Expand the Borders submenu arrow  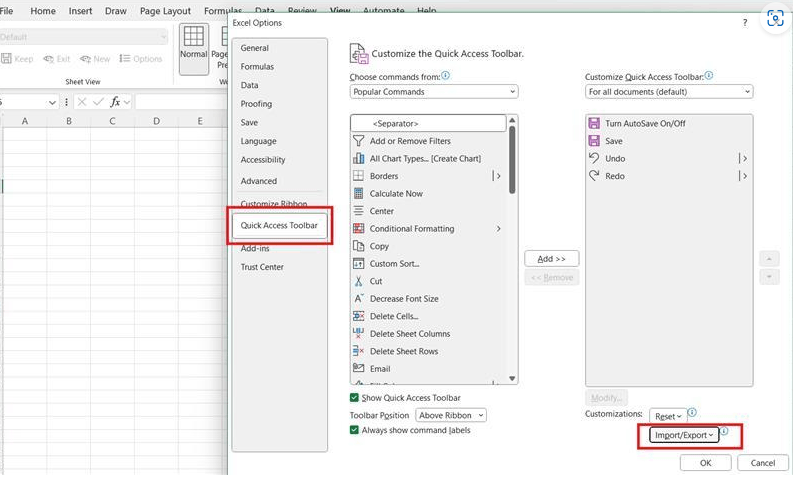(x=497, y=176)
